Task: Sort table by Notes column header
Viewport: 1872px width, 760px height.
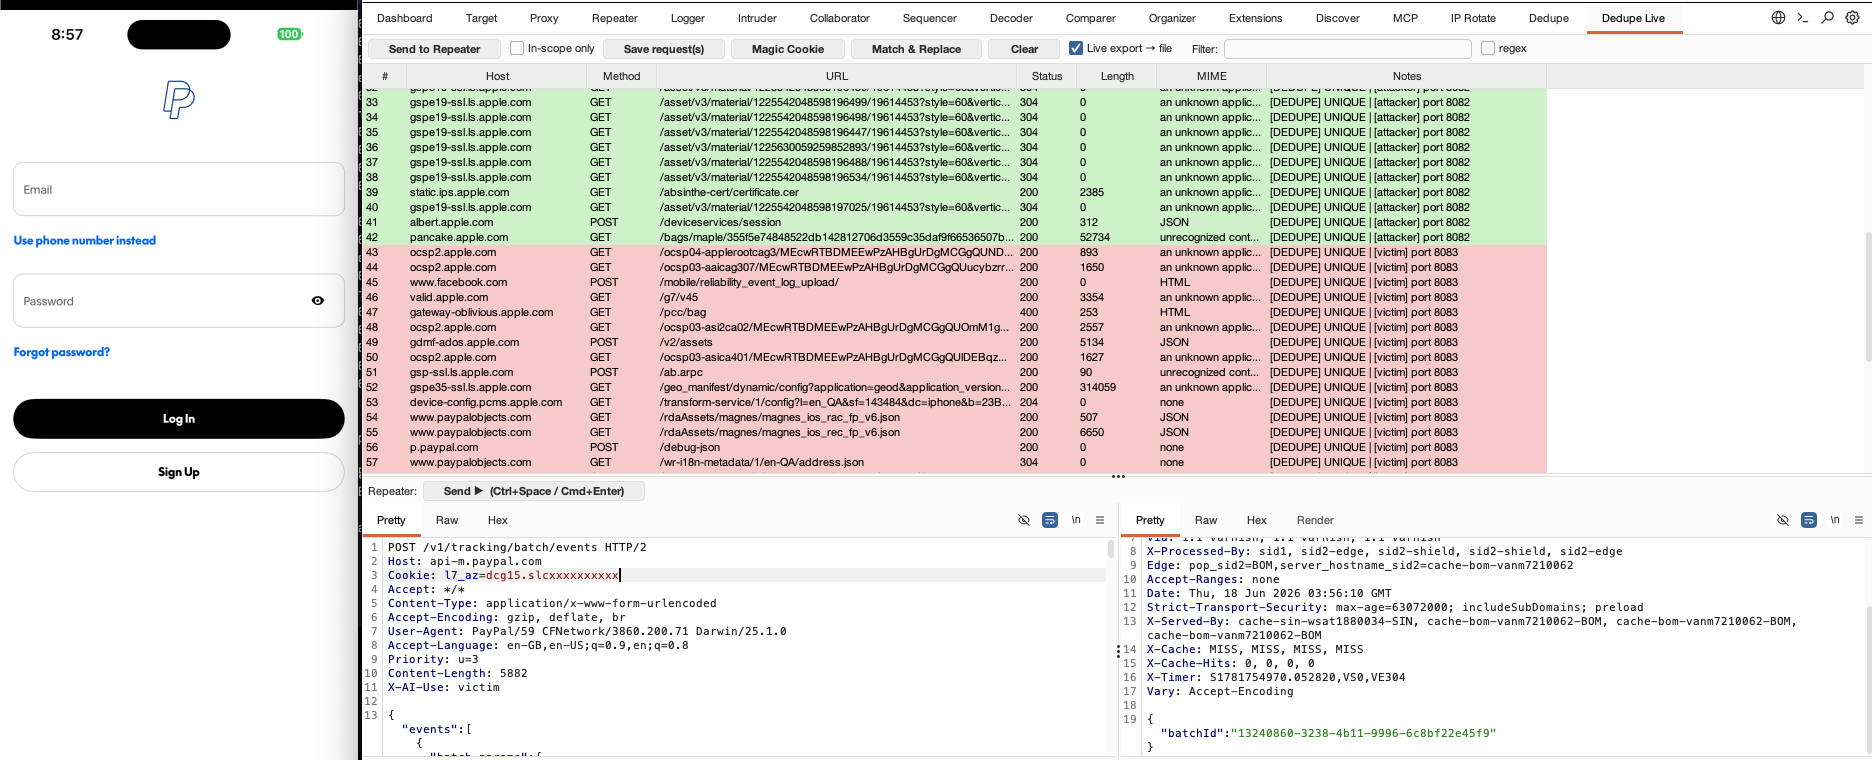Action: pos(1407,76)
